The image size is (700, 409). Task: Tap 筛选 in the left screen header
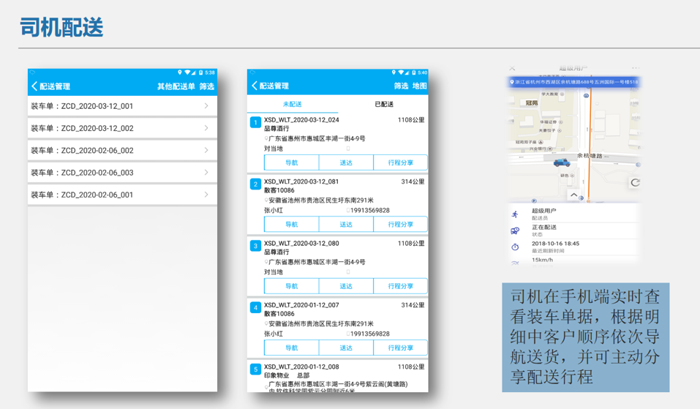click(x=206, y=86)
